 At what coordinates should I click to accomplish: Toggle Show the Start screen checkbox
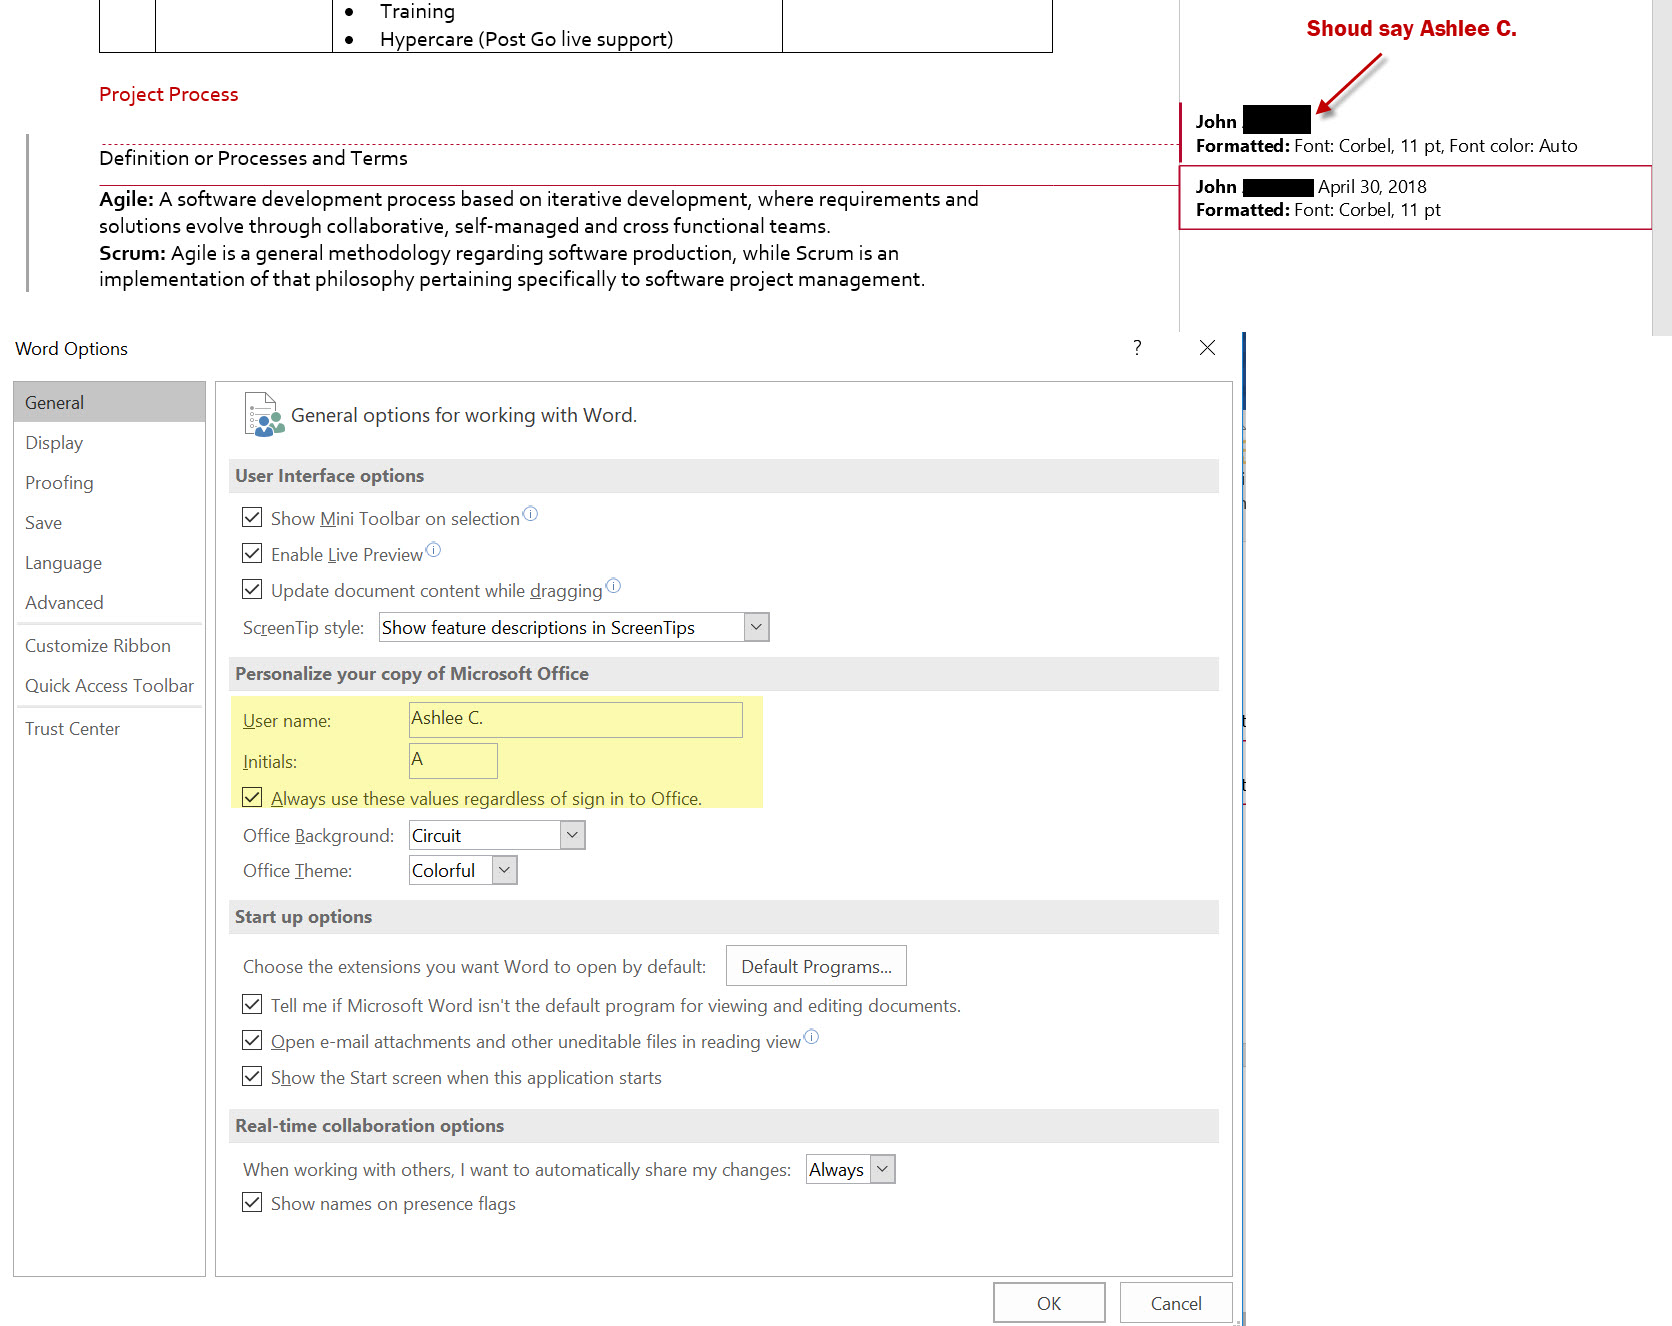click(252, 1077)
